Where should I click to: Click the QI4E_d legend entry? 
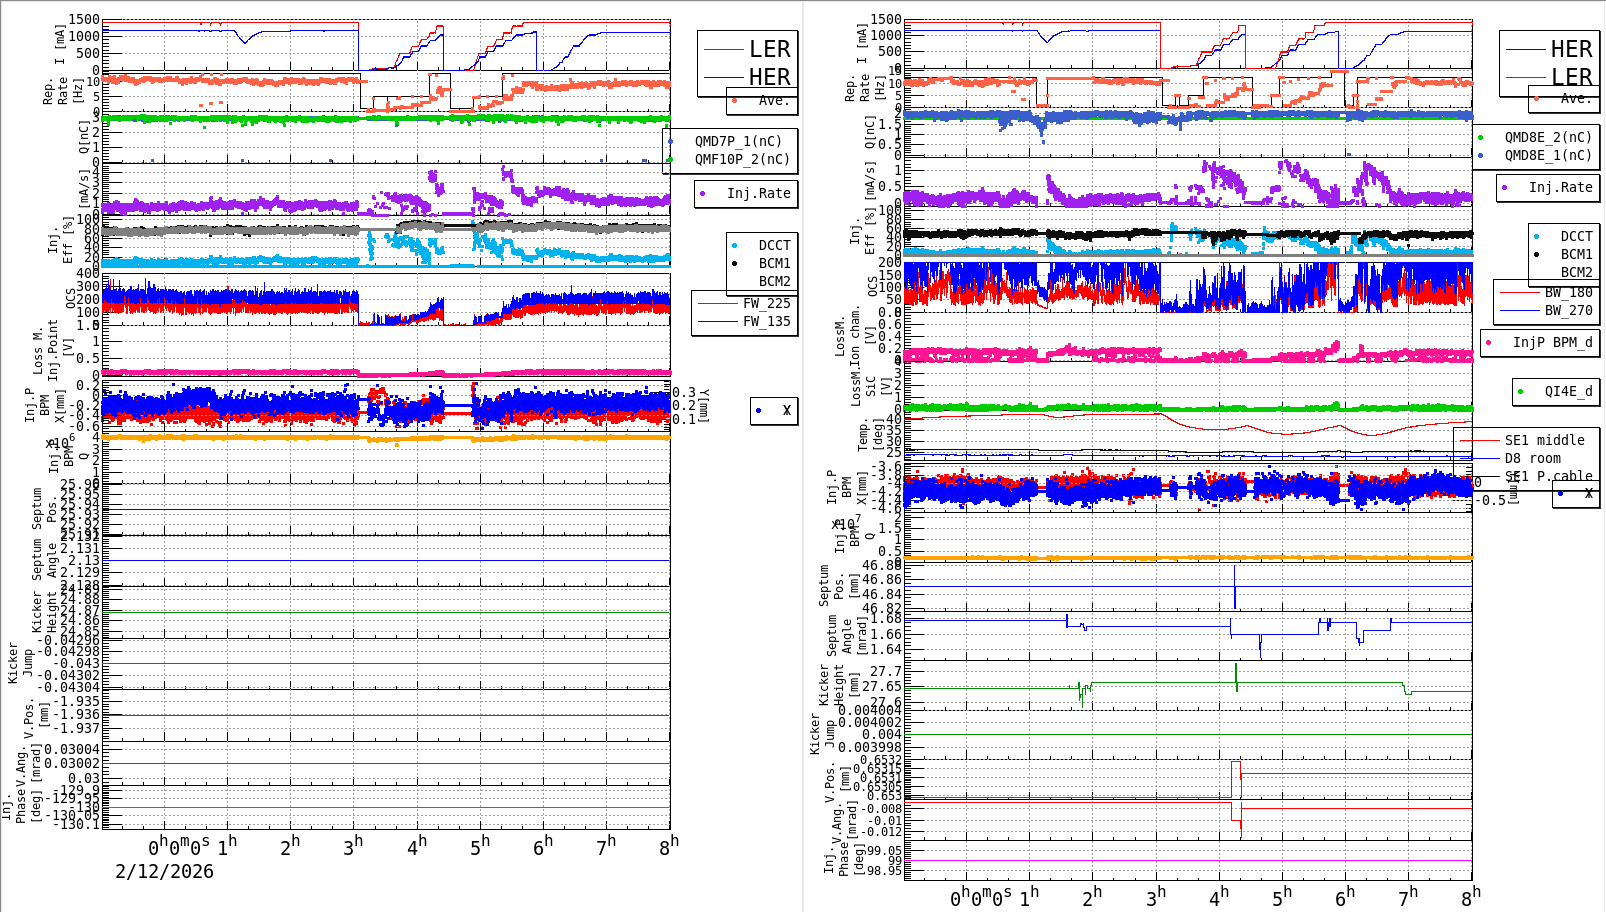click(1568, 391)
